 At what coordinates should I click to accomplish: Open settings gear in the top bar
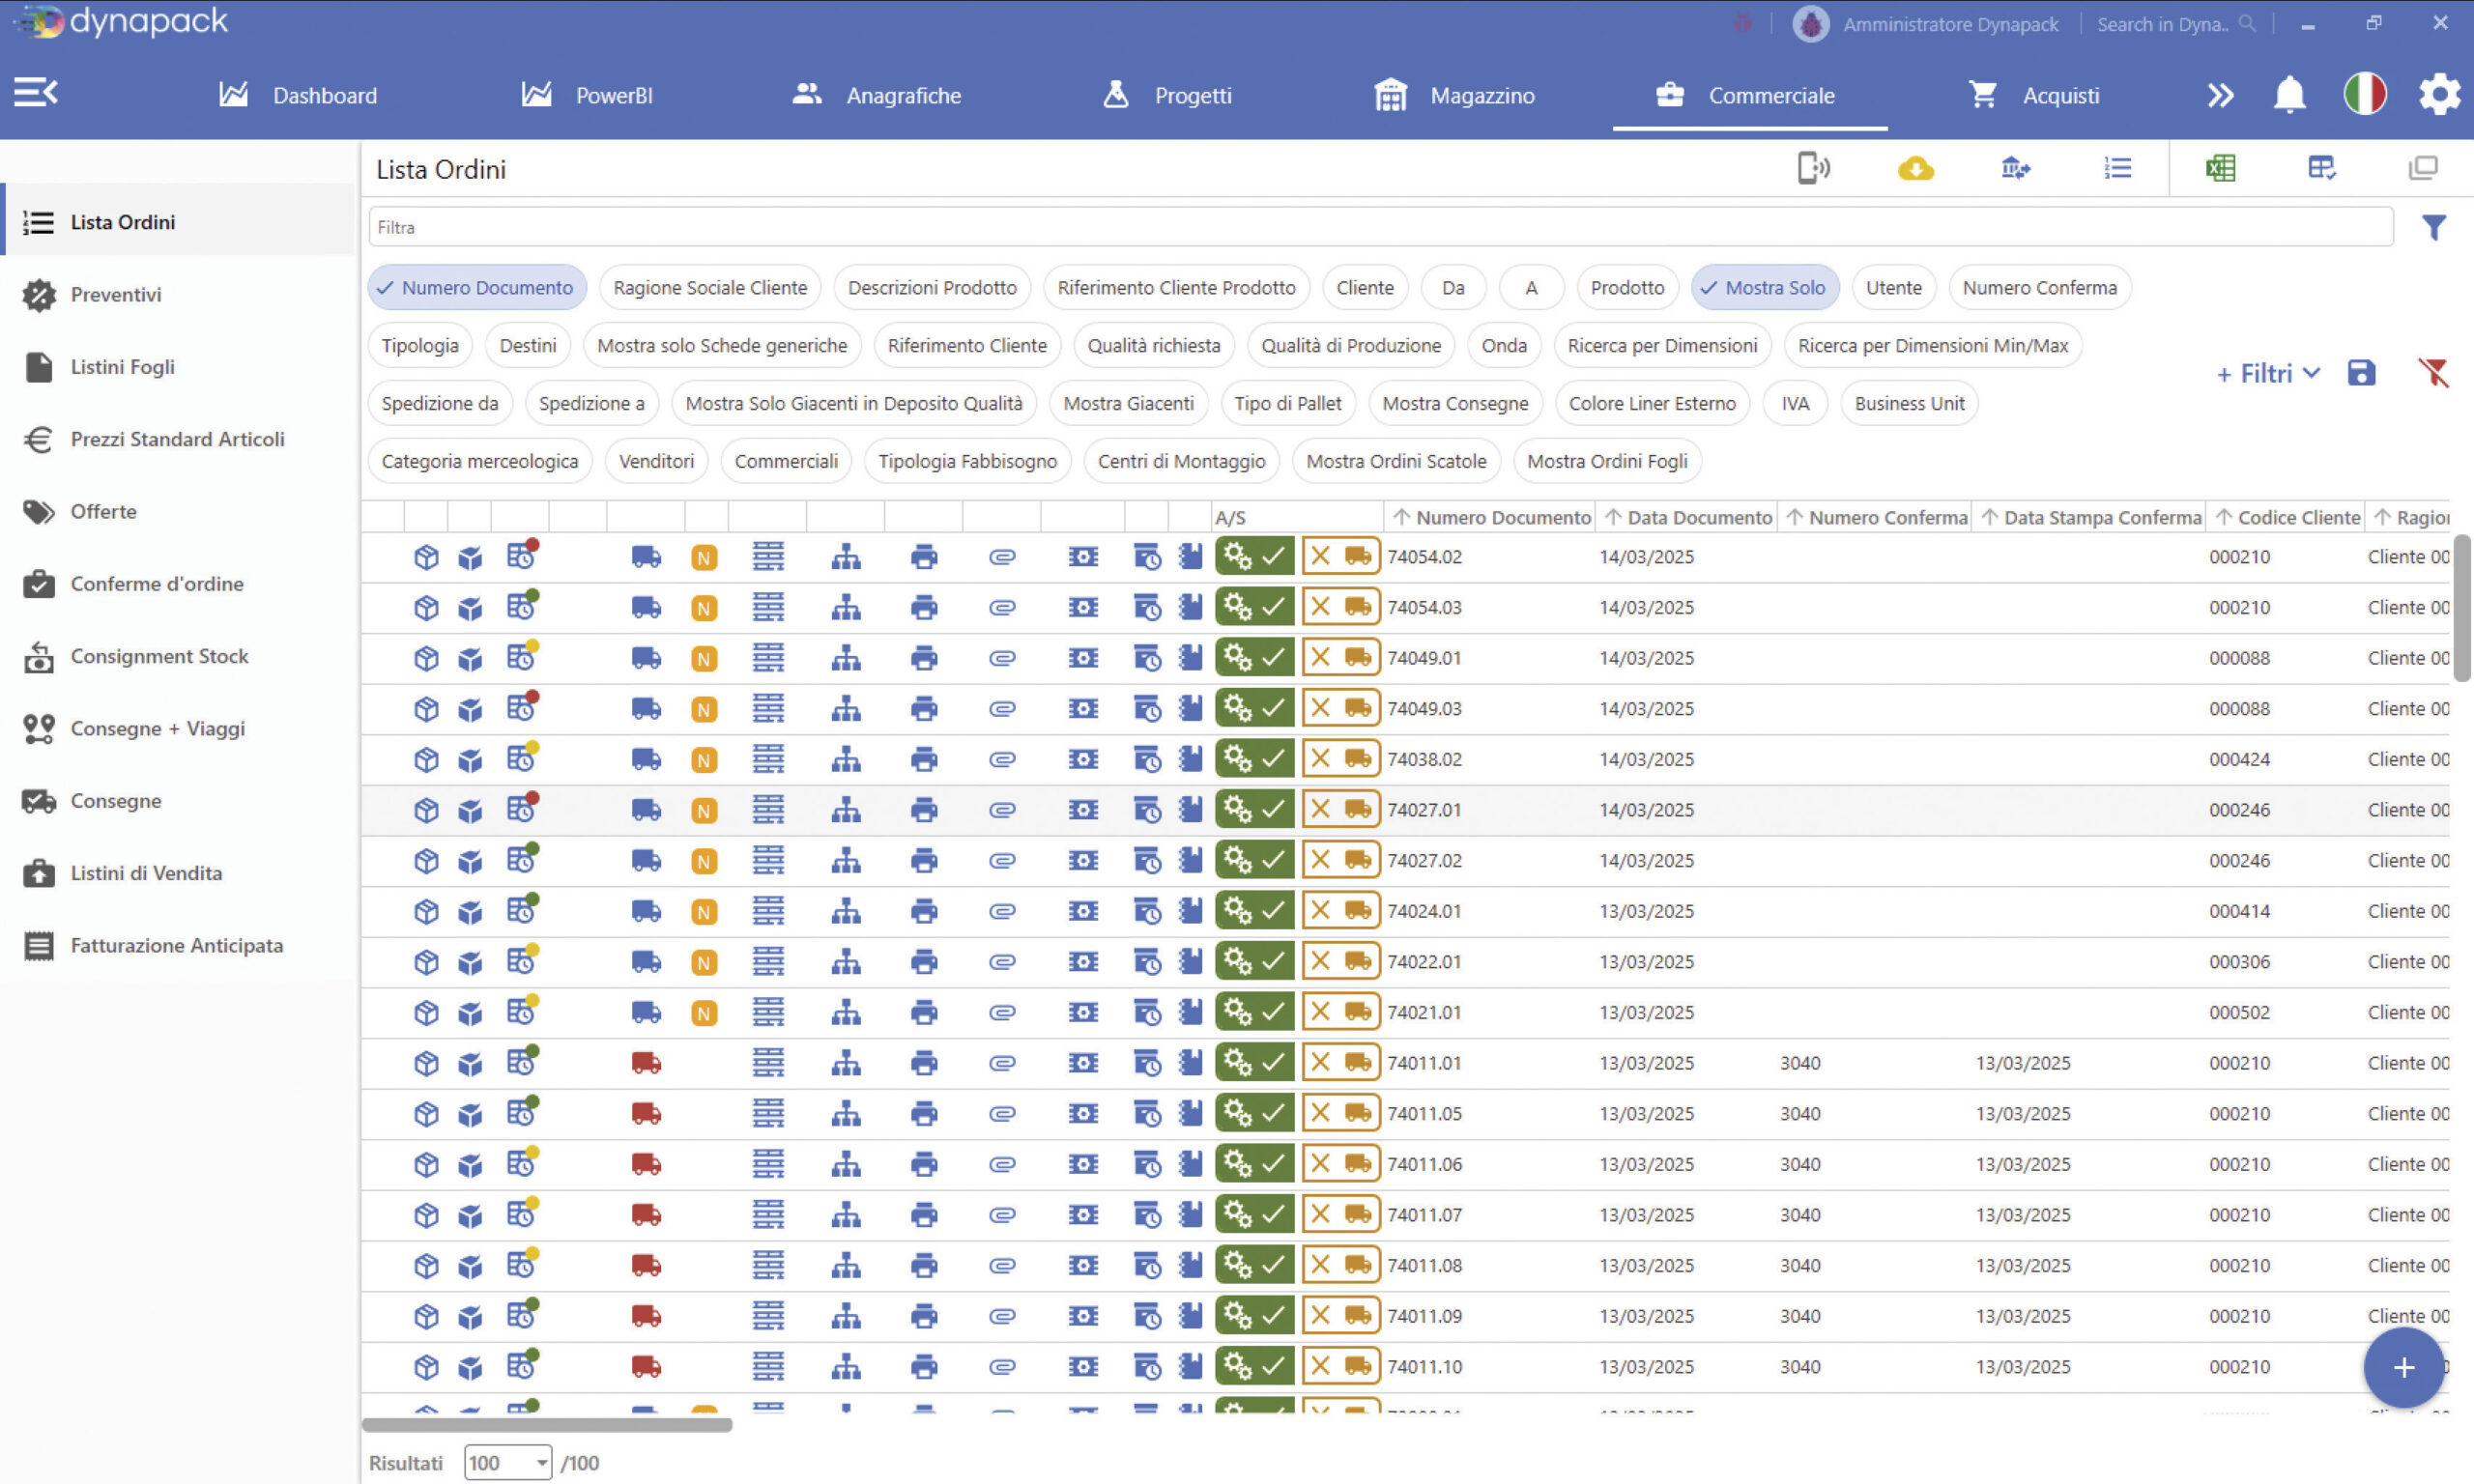(x=2439, y=95)
